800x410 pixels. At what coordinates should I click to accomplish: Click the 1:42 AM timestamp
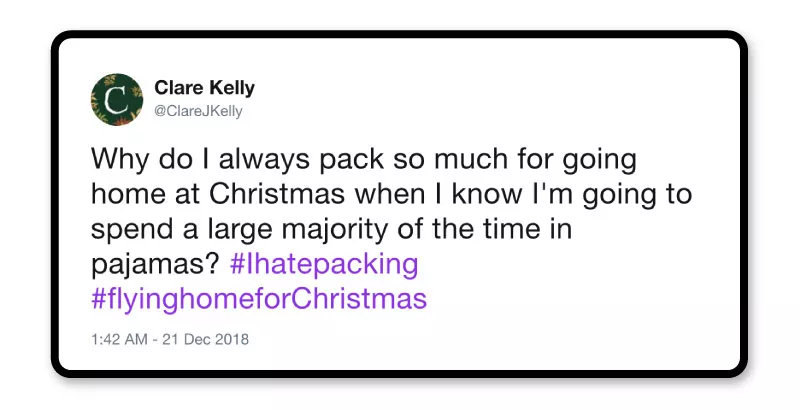tap(119, 339)
